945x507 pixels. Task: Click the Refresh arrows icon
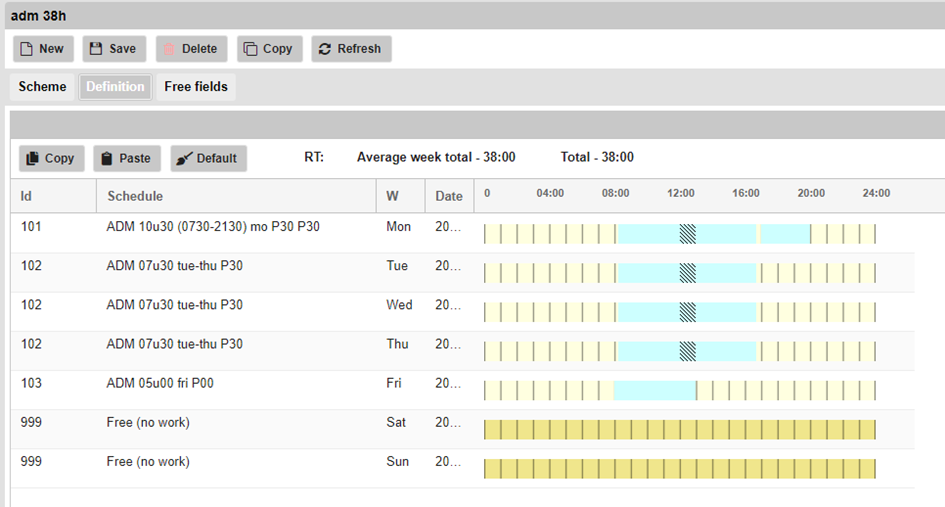pos(325,49)
